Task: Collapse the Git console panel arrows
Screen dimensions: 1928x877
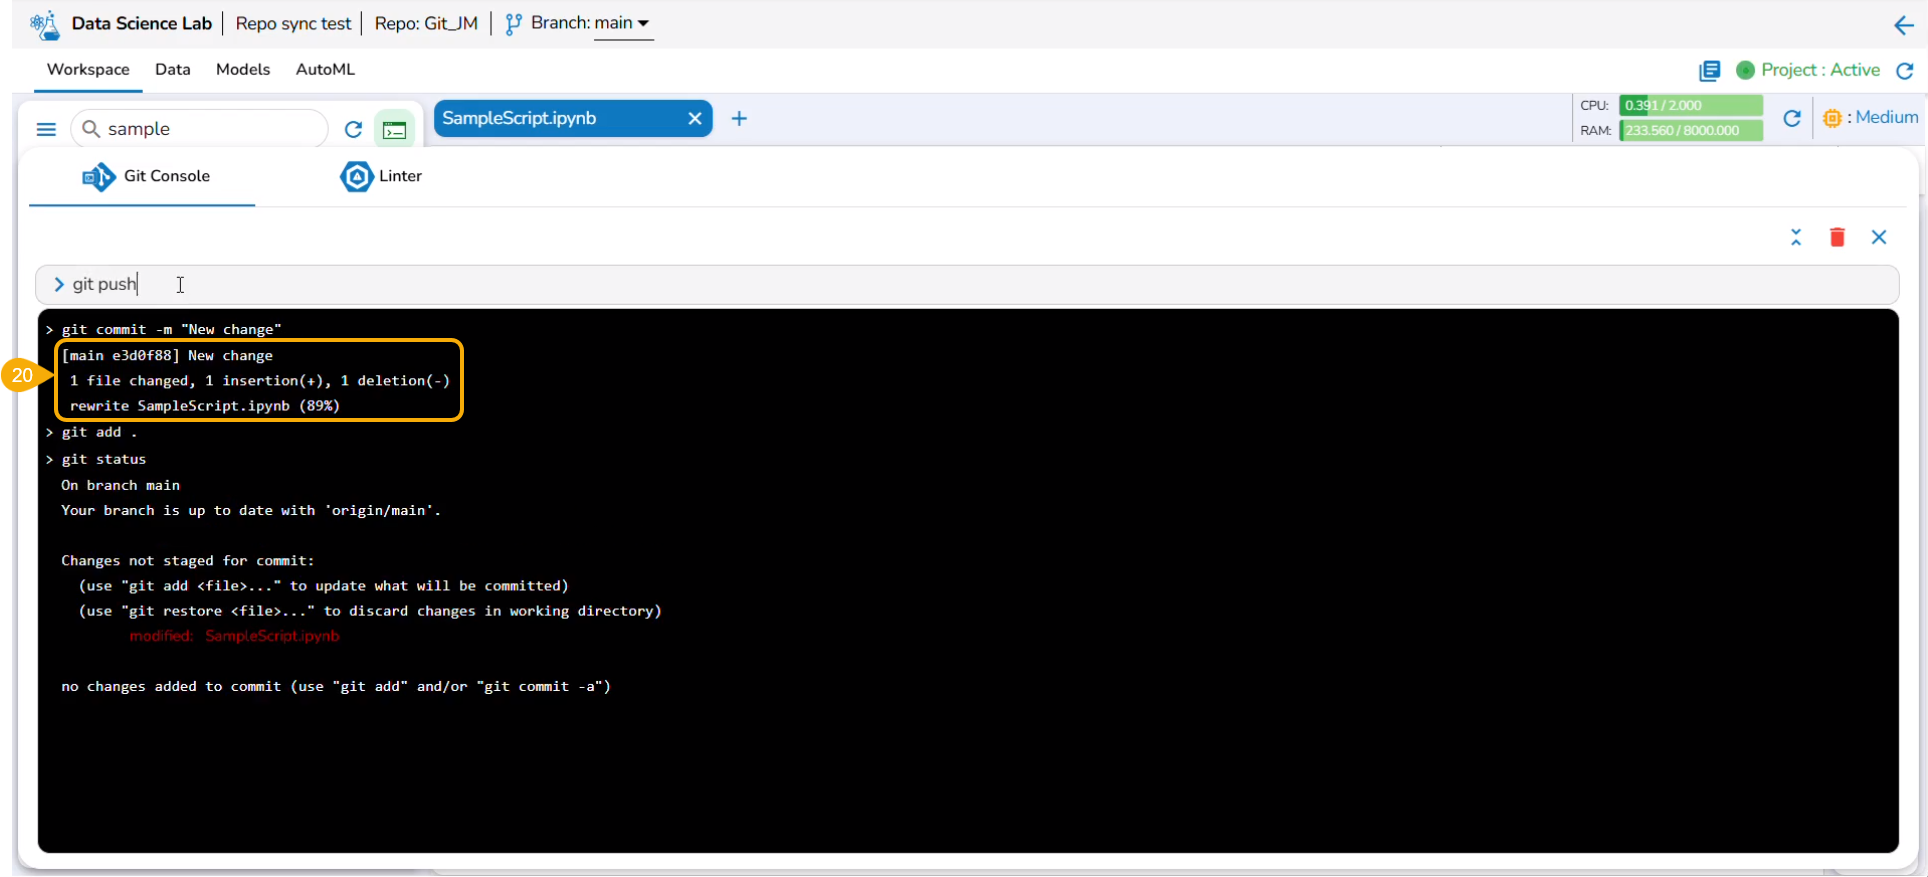Action: click(1796, 237)
